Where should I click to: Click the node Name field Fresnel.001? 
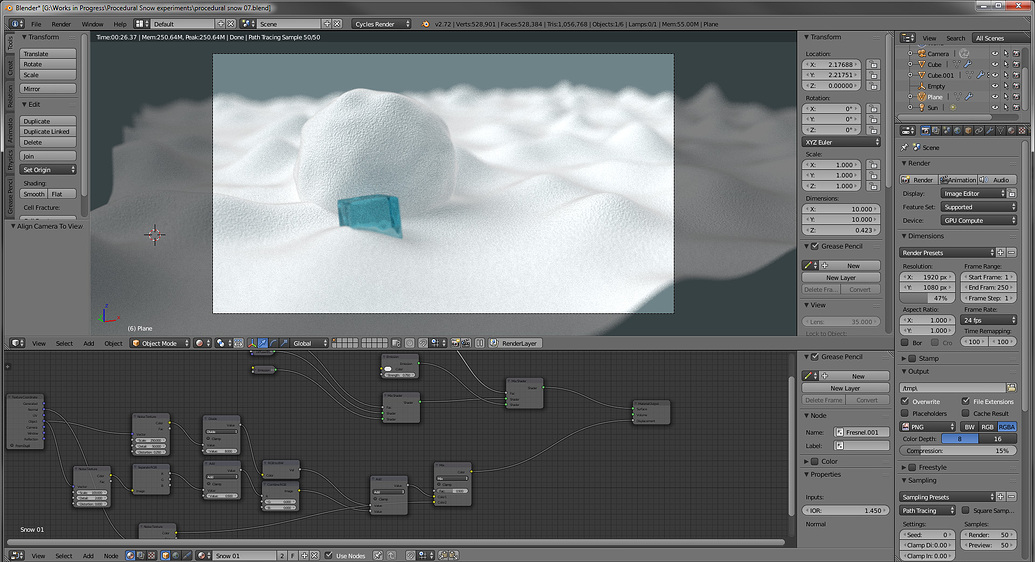861,432
